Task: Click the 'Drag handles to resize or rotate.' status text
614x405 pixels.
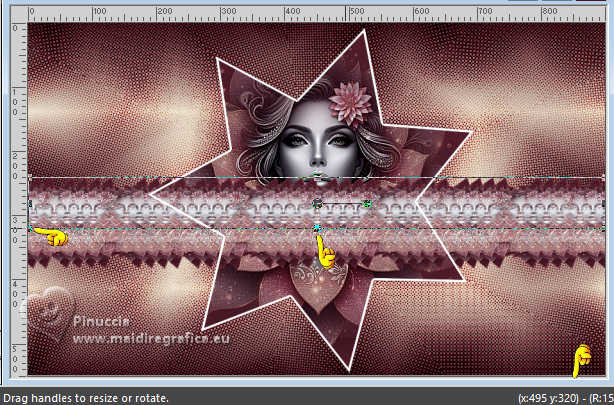Action: (85, 398)
